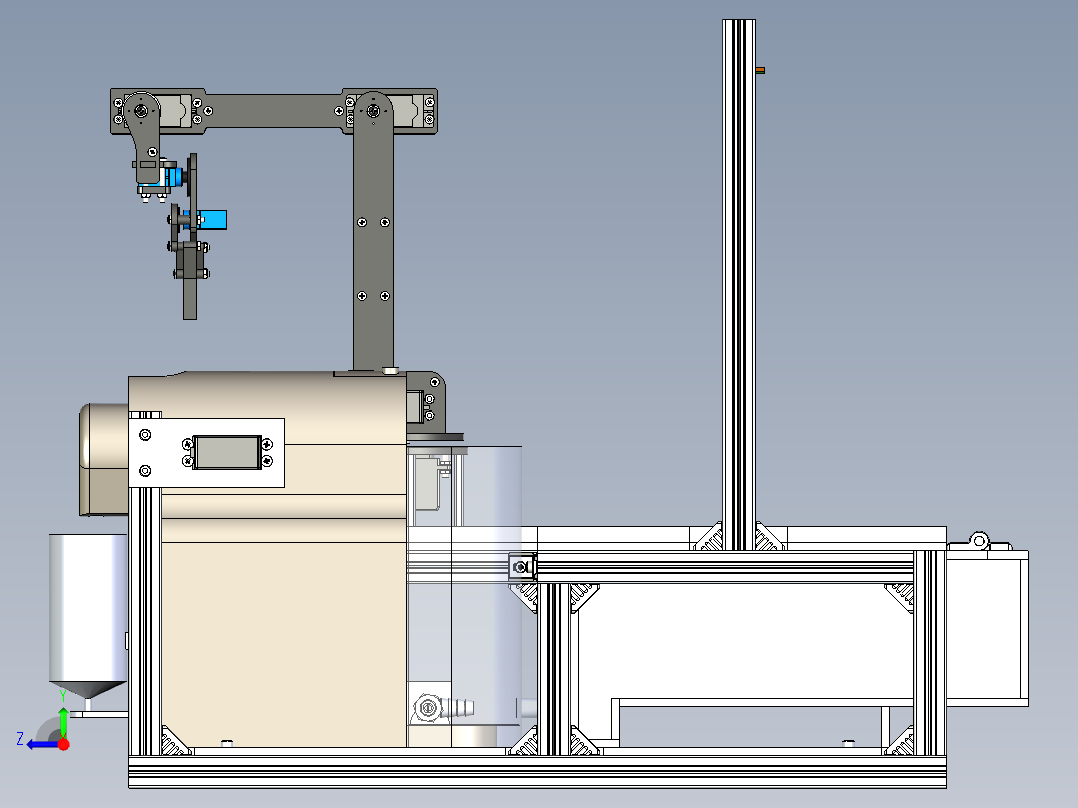
Task: Select the upper screw on the white mounting plate
Action: (x=145, y=435)
